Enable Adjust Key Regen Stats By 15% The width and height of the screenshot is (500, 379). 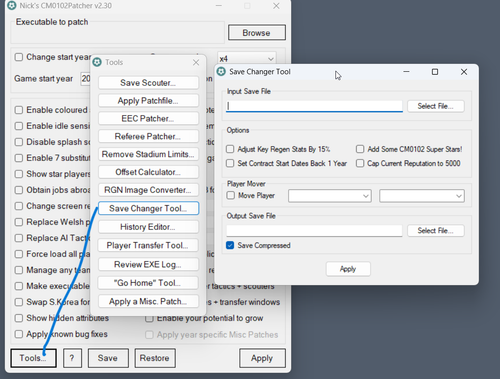(230, 149)
